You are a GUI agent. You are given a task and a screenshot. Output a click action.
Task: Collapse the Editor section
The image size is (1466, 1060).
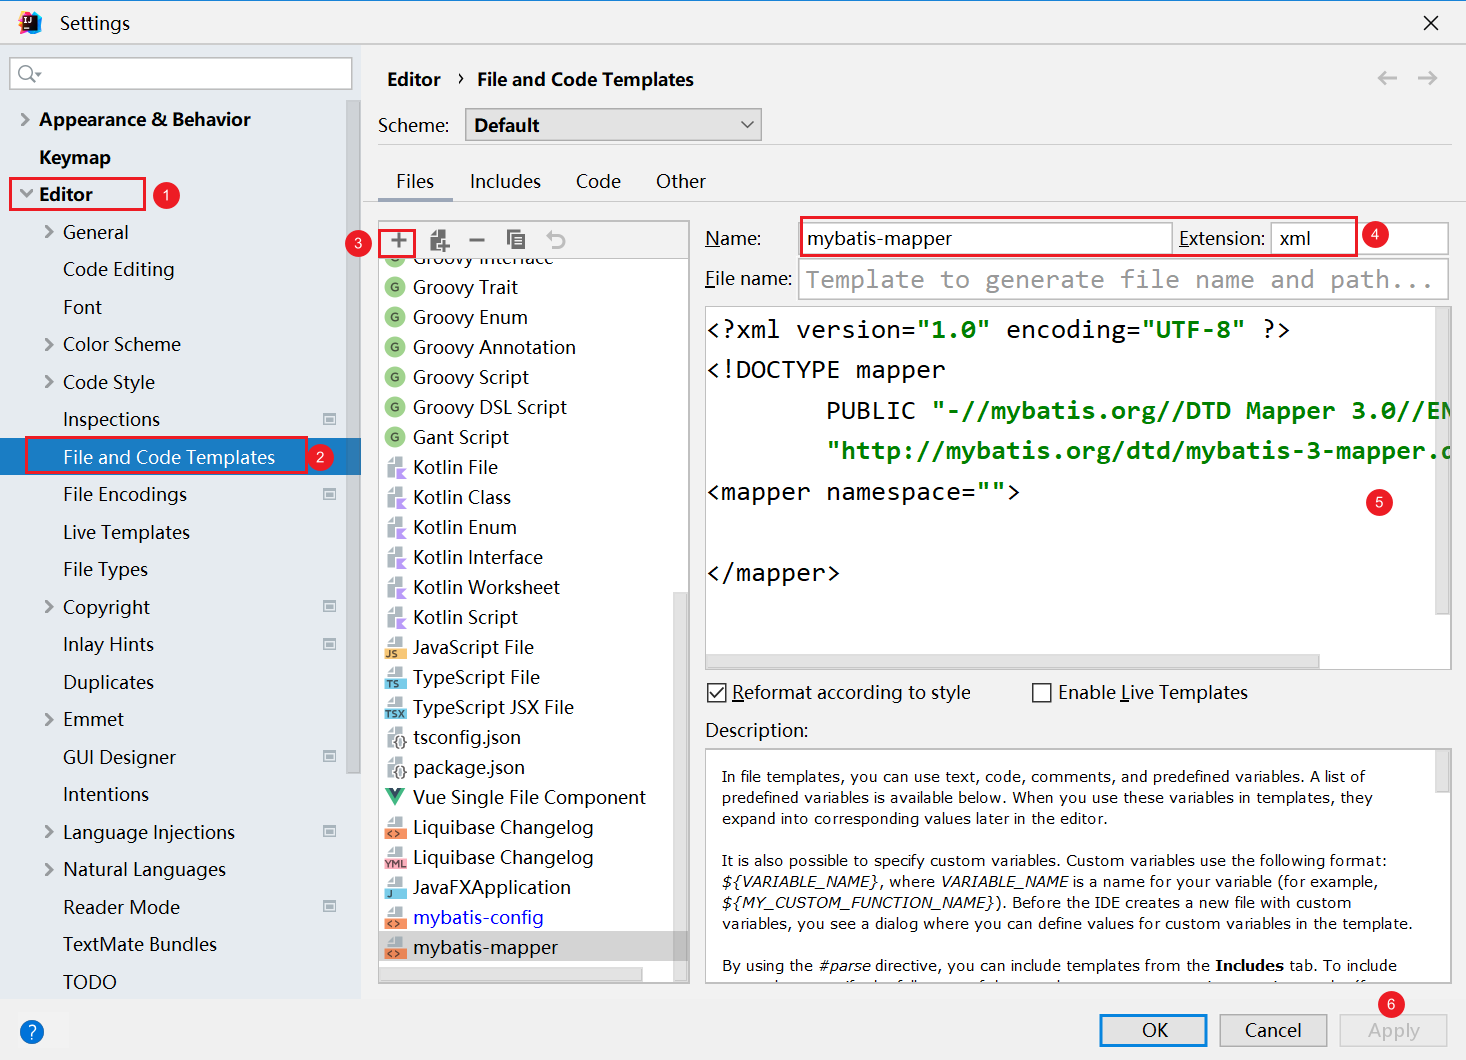coord(26,194)
